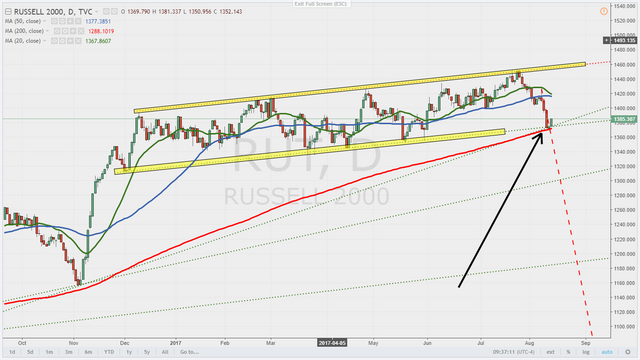The image size is (640, 360).
Task: Click the MA 50 value 1377.3851
Action: tap(98, 21)
